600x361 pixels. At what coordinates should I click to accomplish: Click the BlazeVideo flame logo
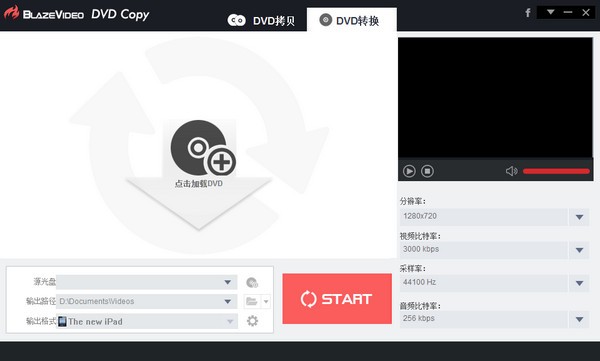coord(11,13)
